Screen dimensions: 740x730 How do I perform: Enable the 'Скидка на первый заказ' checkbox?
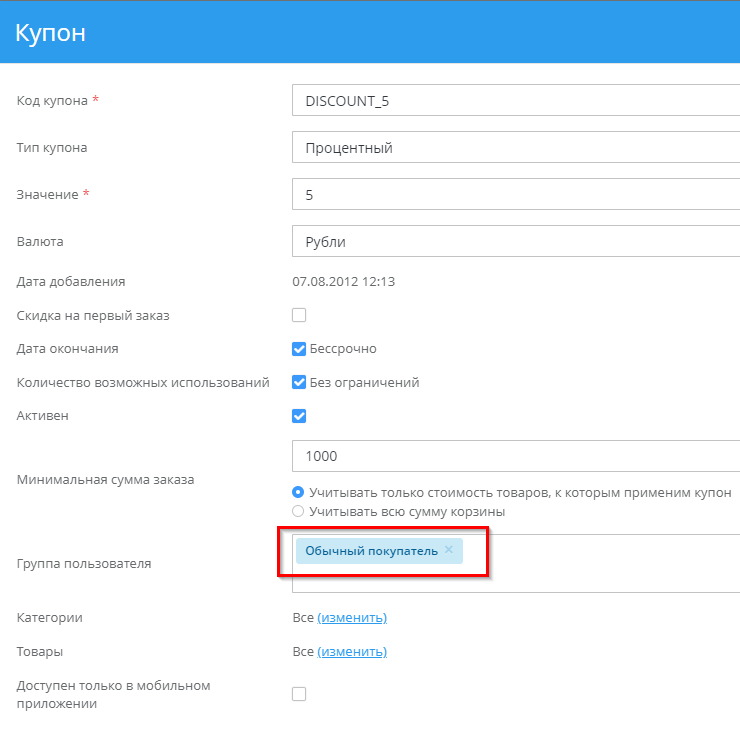point(299,316)
